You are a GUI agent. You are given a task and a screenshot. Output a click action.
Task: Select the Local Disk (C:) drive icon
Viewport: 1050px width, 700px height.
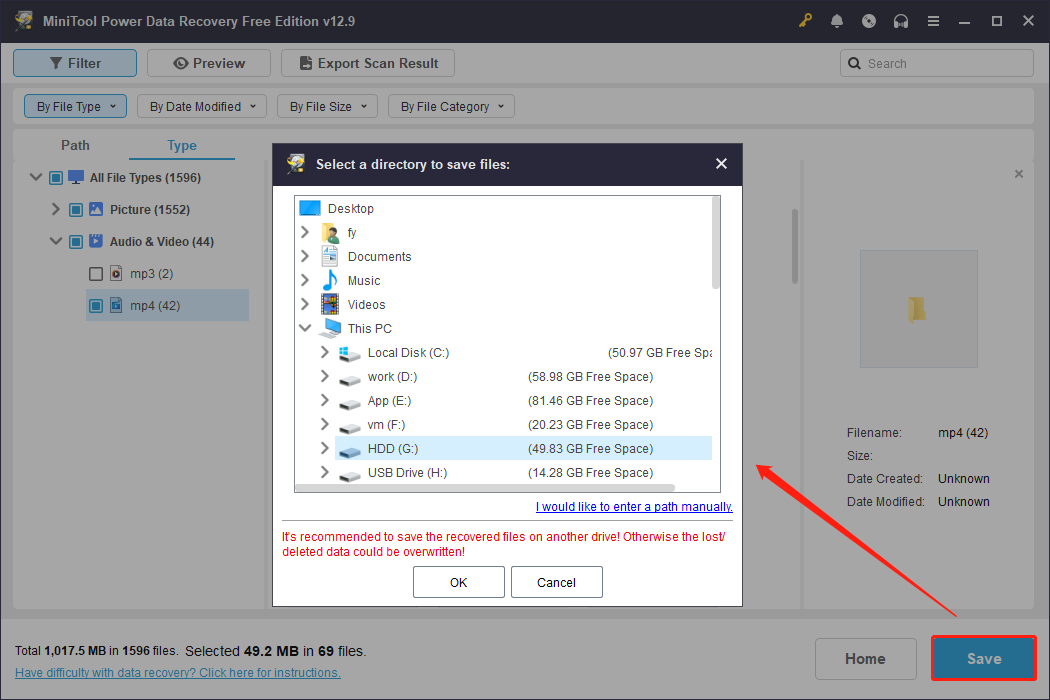pyautogui.click(x=350, y=353)
